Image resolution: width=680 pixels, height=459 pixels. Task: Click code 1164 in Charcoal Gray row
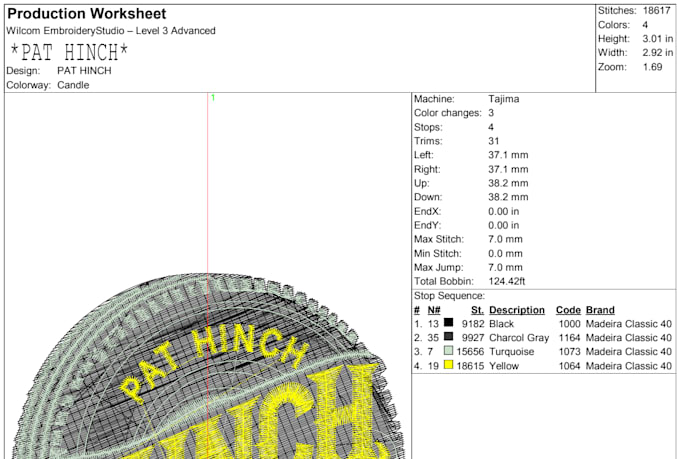569,338
